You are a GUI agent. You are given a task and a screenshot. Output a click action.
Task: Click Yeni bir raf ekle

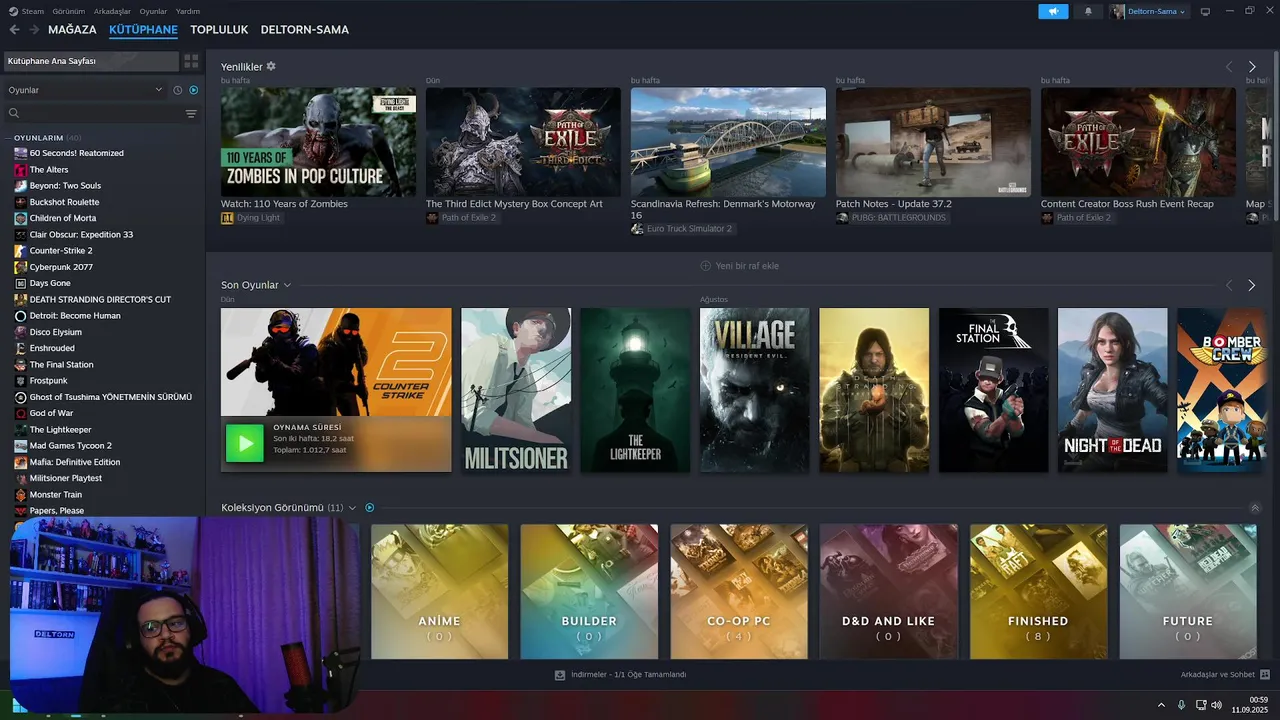pyautogui.click(x=739, y=266)
